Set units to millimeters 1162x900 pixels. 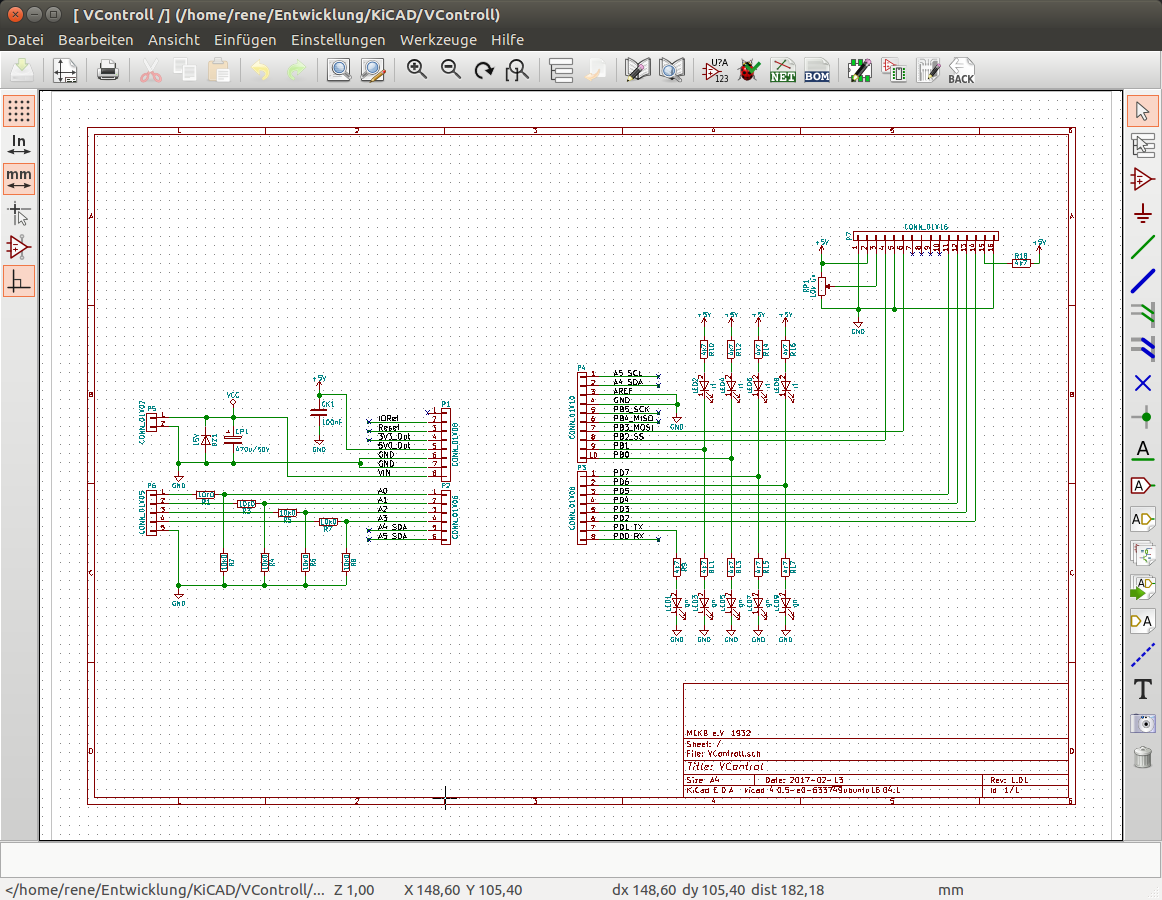click(19, 178)
